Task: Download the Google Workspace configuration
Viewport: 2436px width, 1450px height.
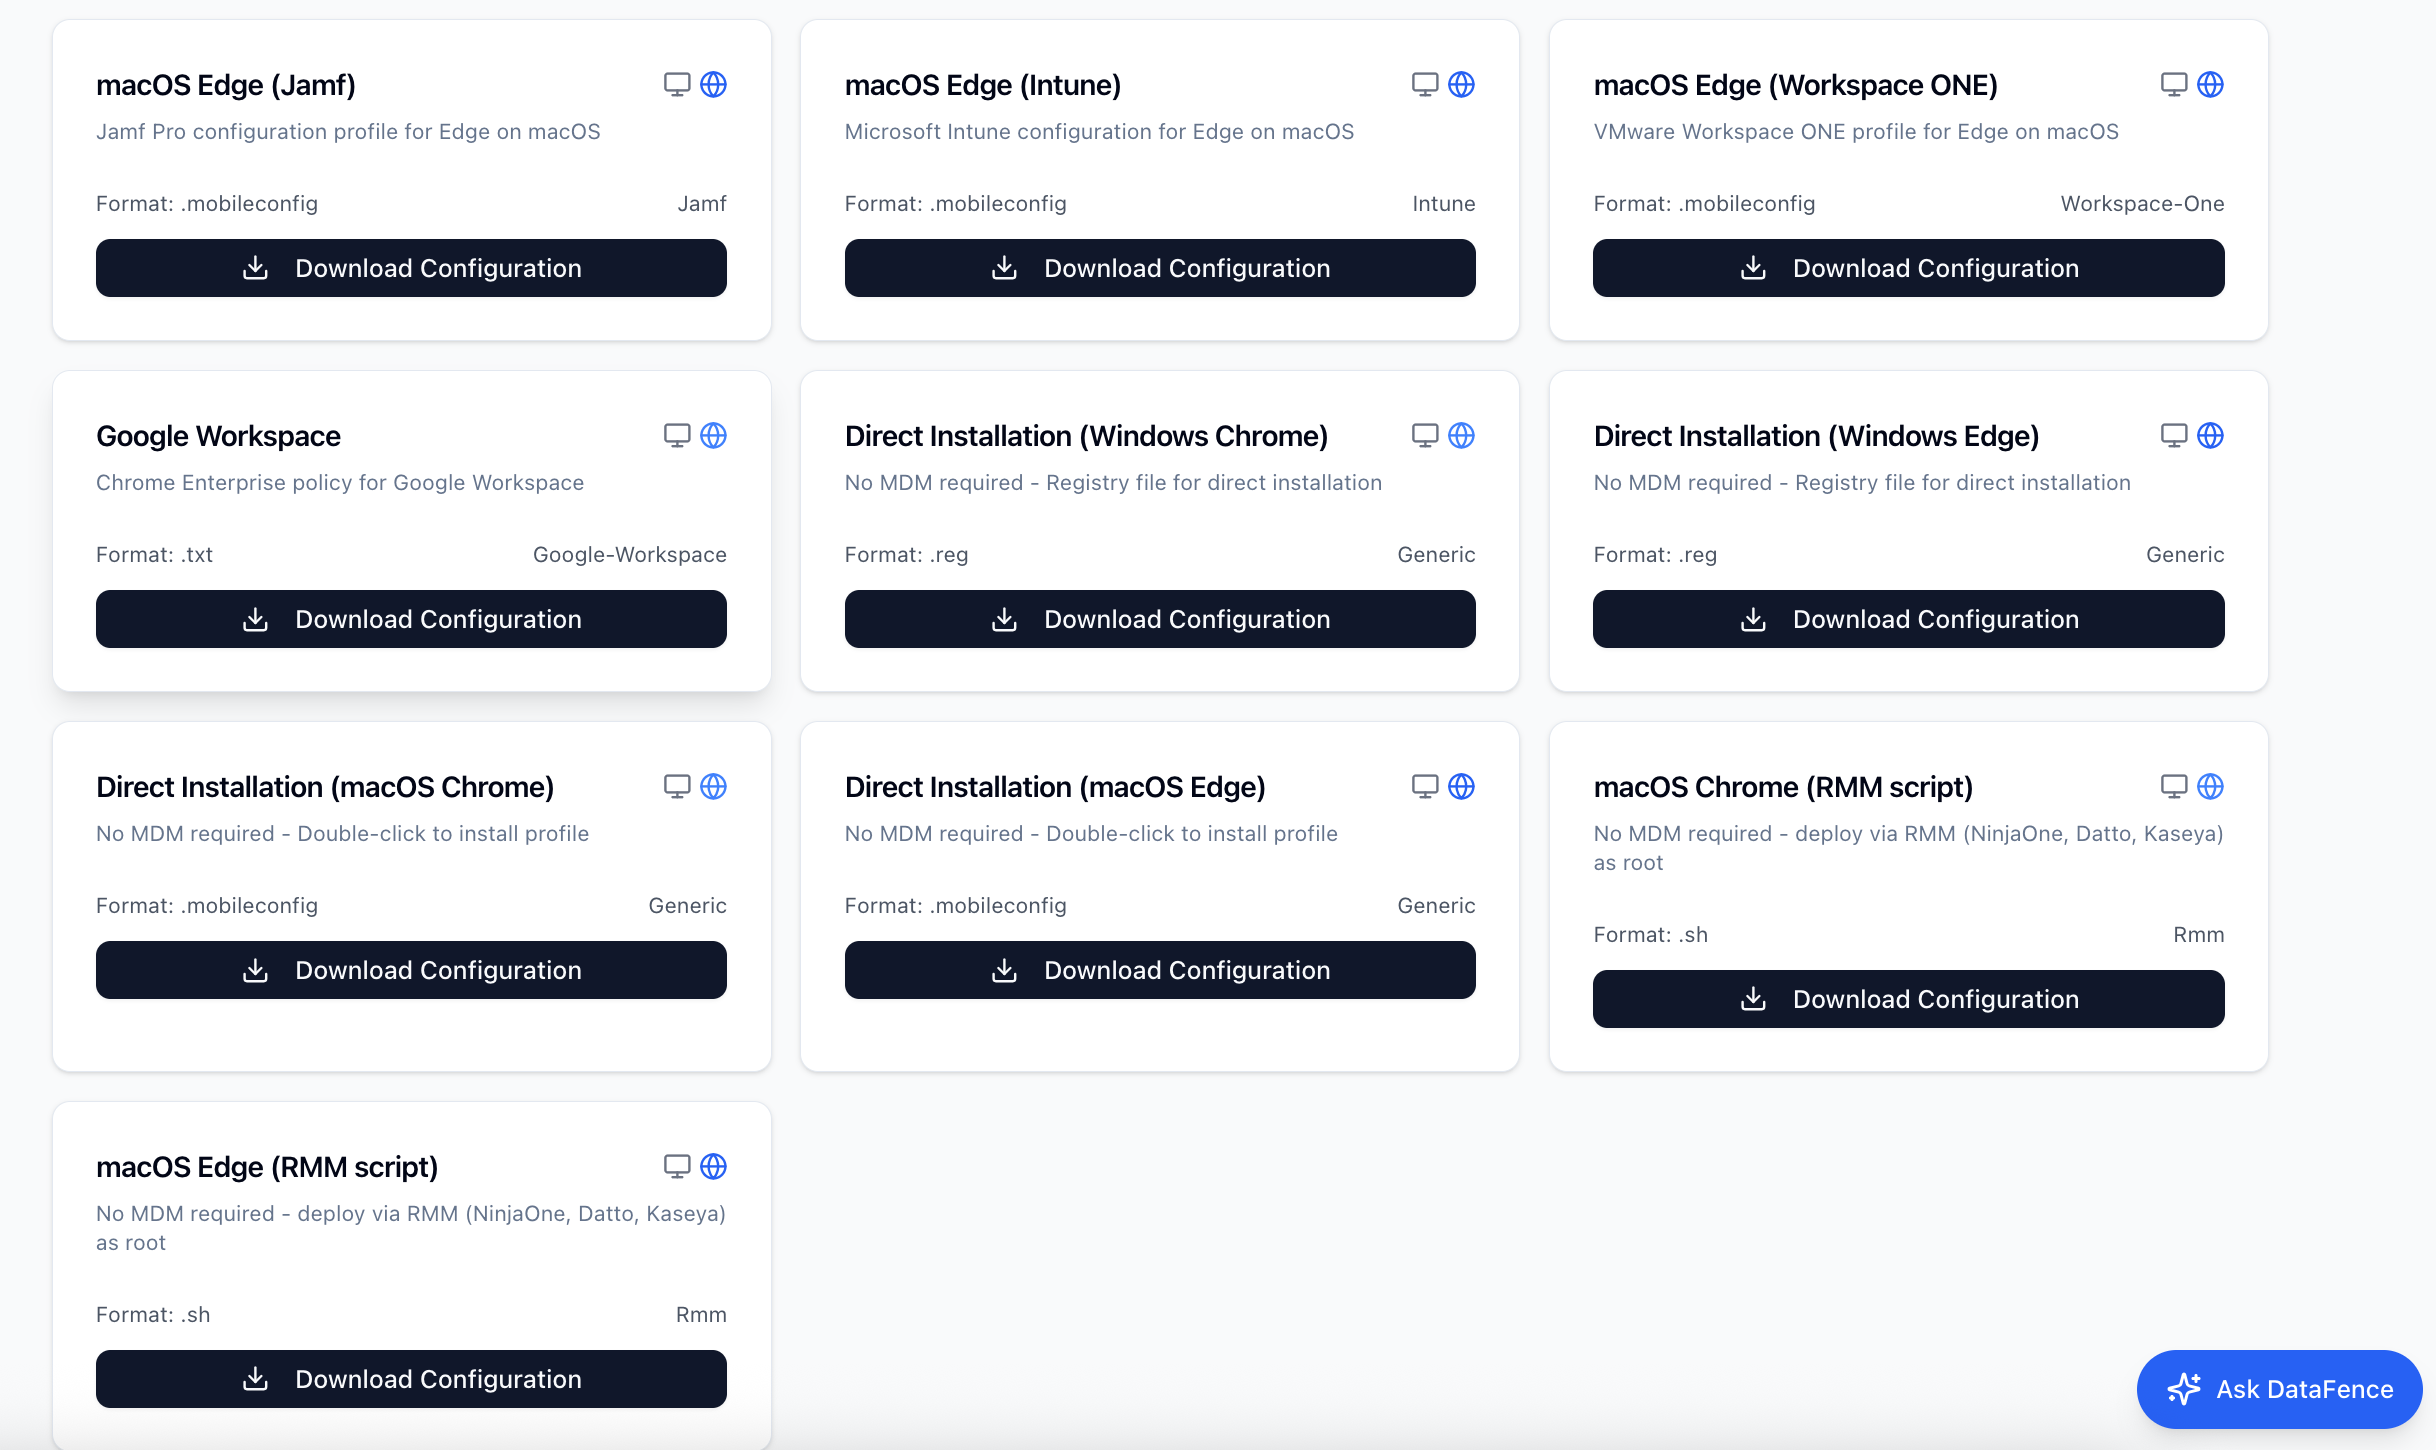Action: (411, 619)
